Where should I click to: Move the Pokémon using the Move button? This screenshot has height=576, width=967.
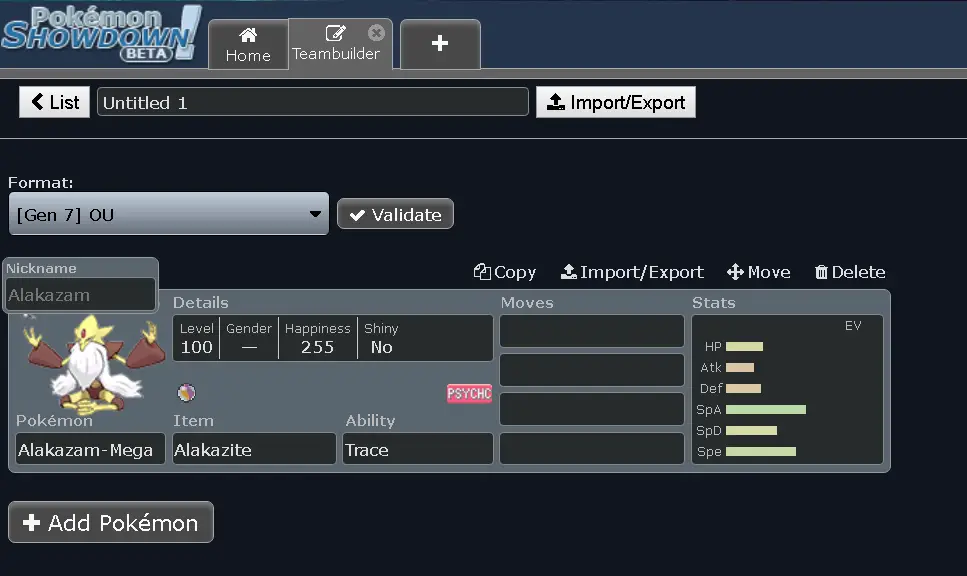click(758, 272)
